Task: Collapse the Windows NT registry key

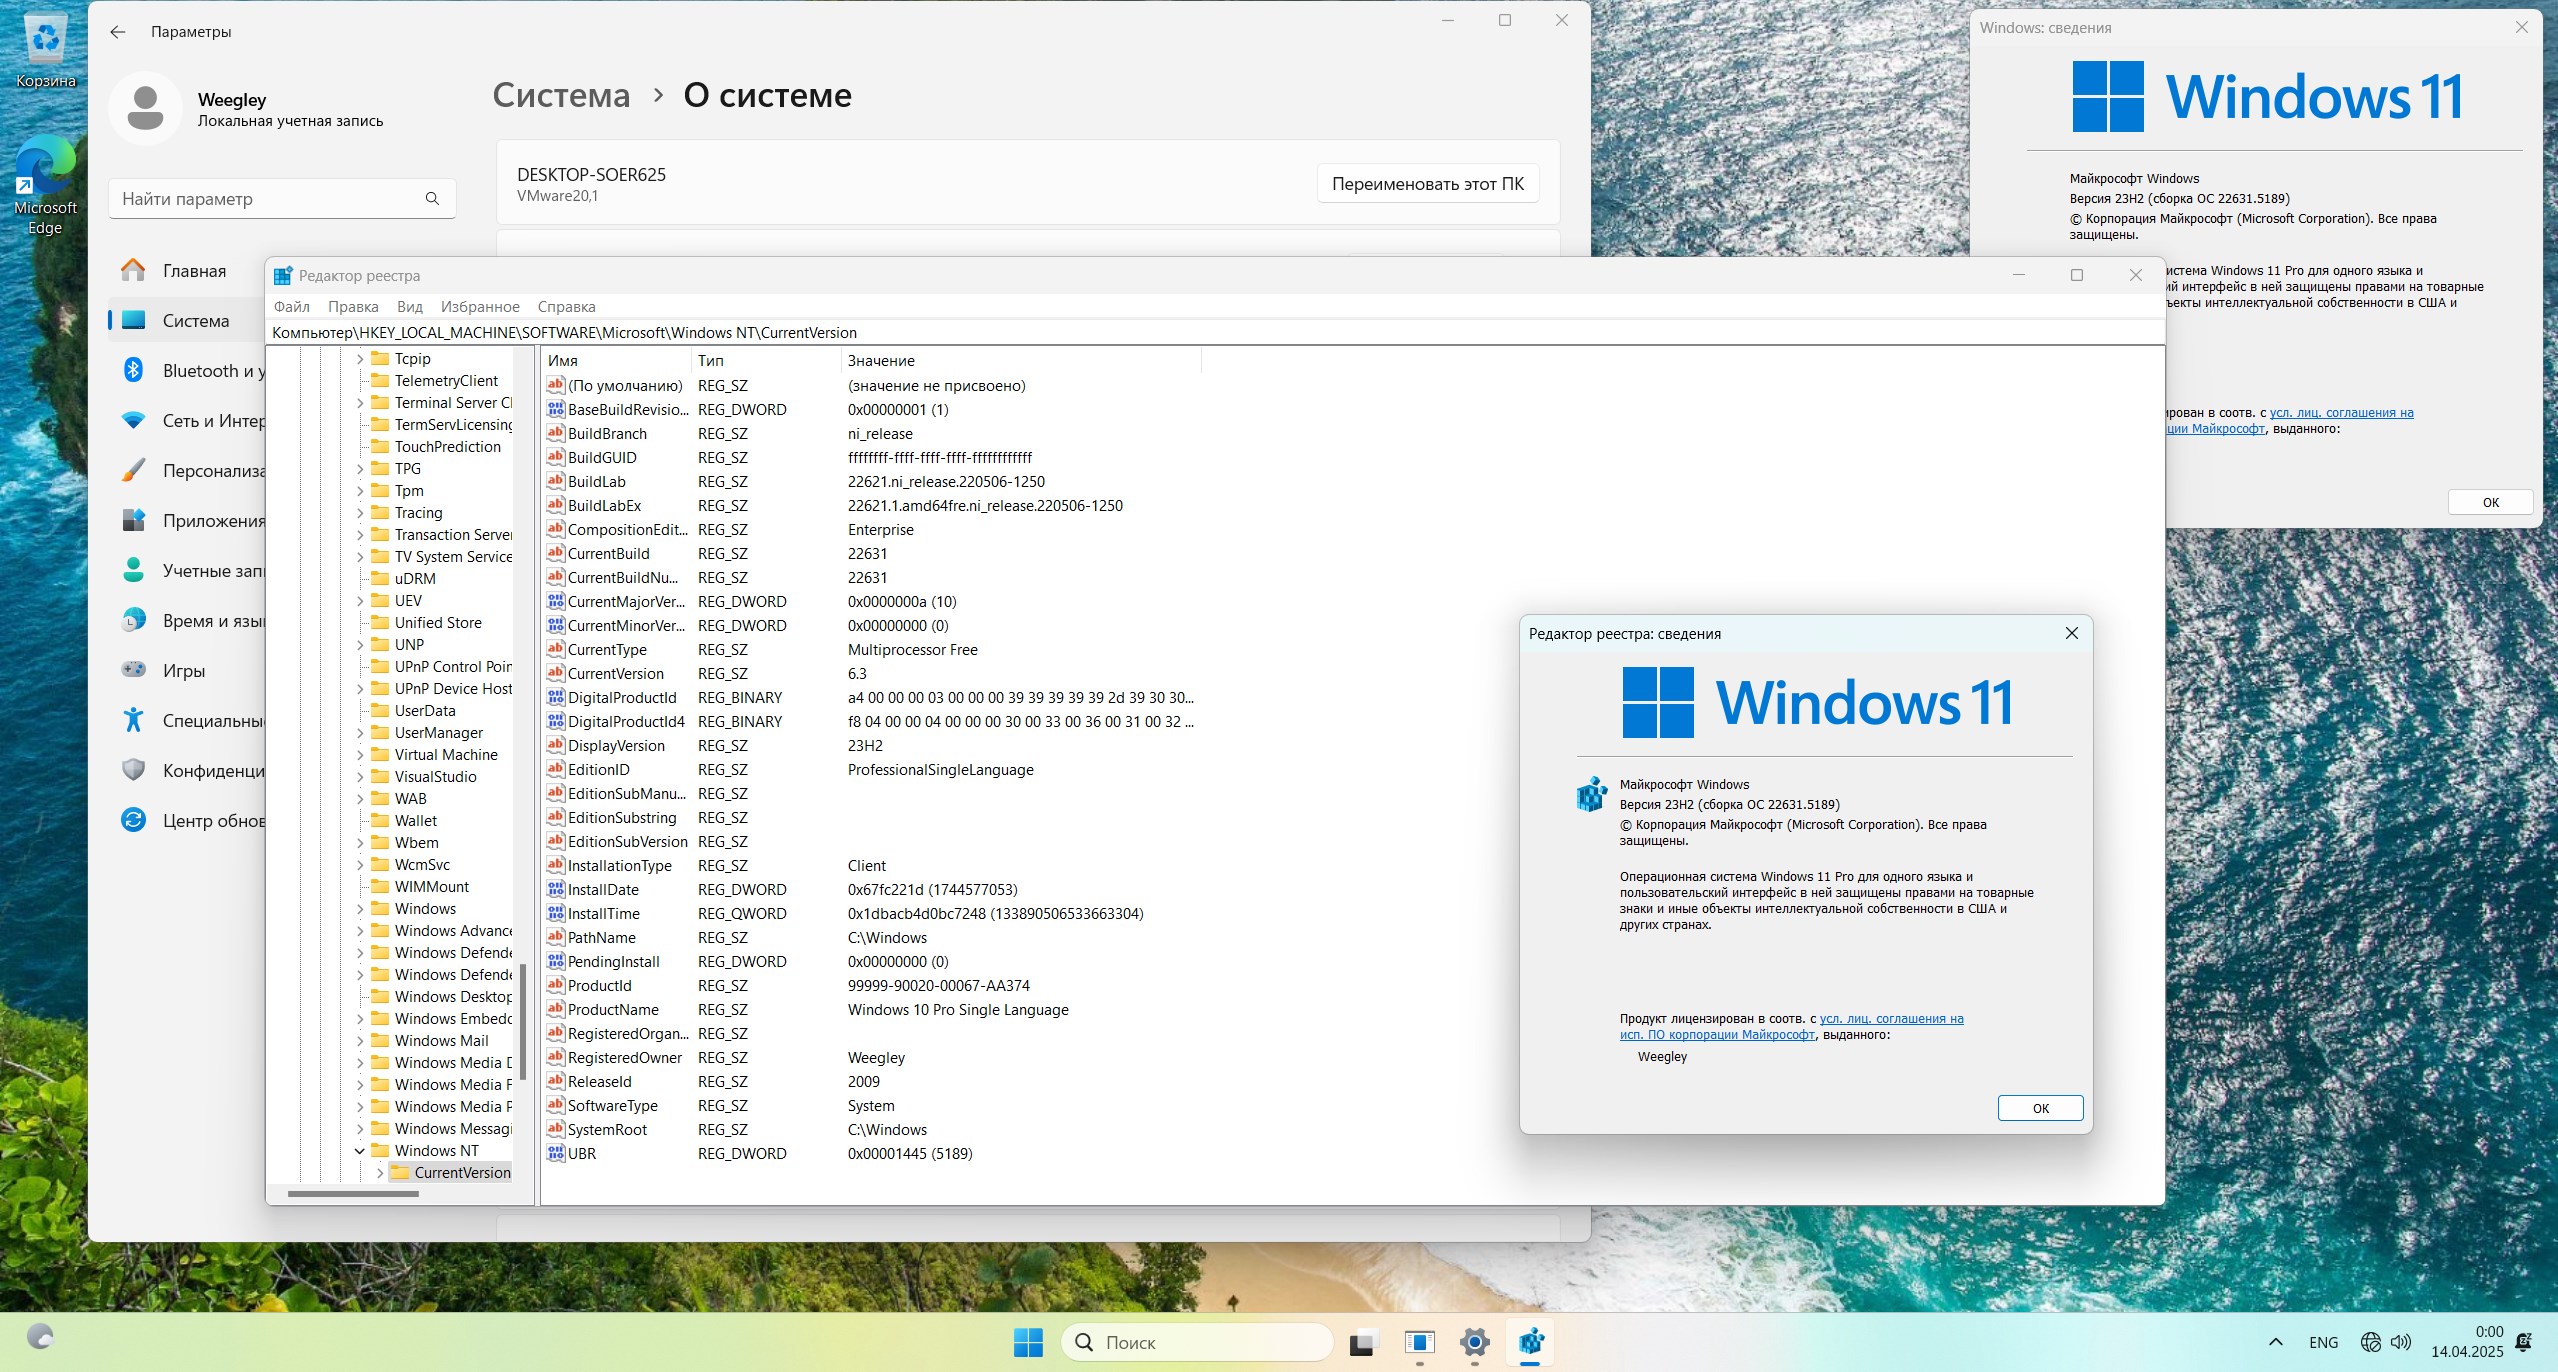Action: [x=360, y=1150]
